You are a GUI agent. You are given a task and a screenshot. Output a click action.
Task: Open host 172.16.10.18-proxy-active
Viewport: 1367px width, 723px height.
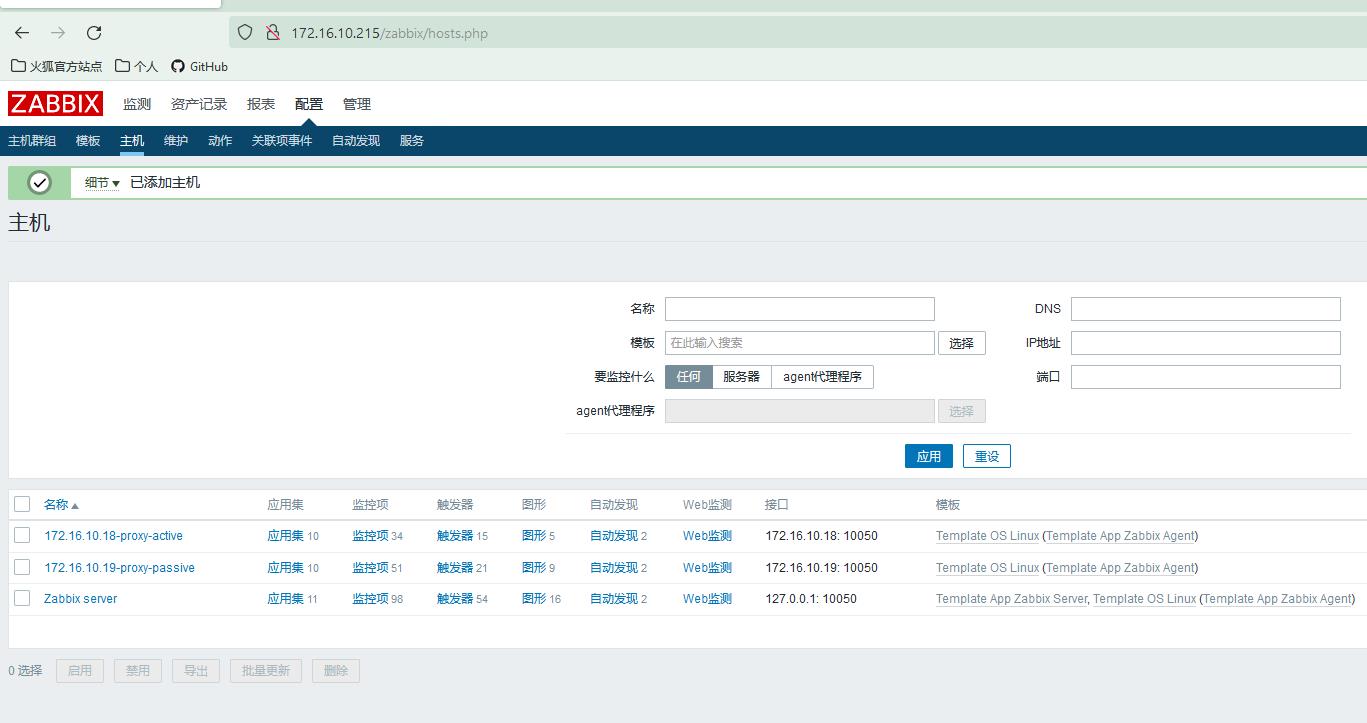tap(114, 536)
